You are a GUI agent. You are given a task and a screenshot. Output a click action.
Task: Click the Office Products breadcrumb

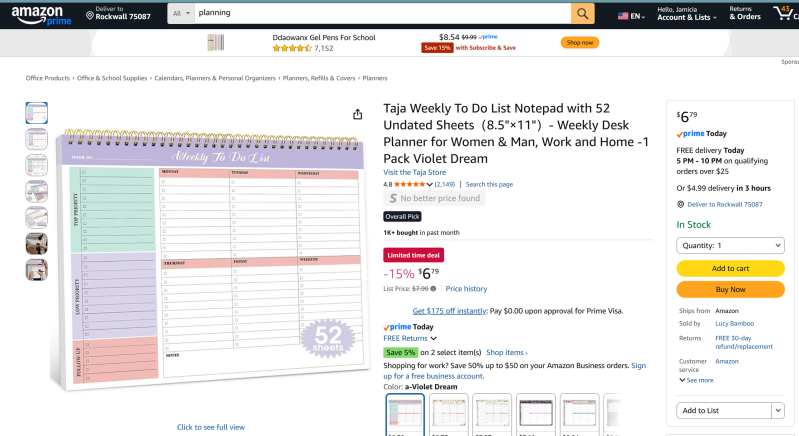tap(47, 78)
